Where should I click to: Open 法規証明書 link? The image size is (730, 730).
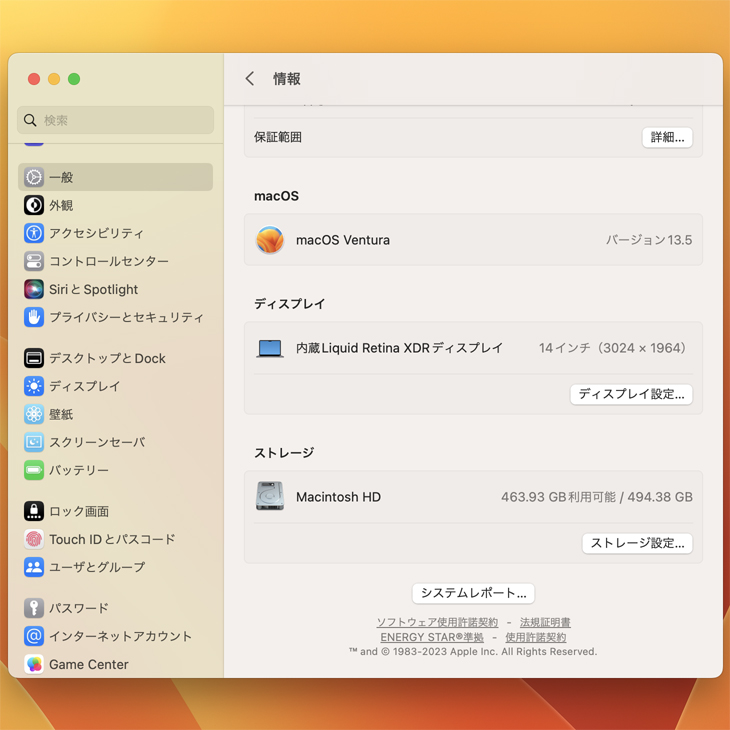point(545,622)
